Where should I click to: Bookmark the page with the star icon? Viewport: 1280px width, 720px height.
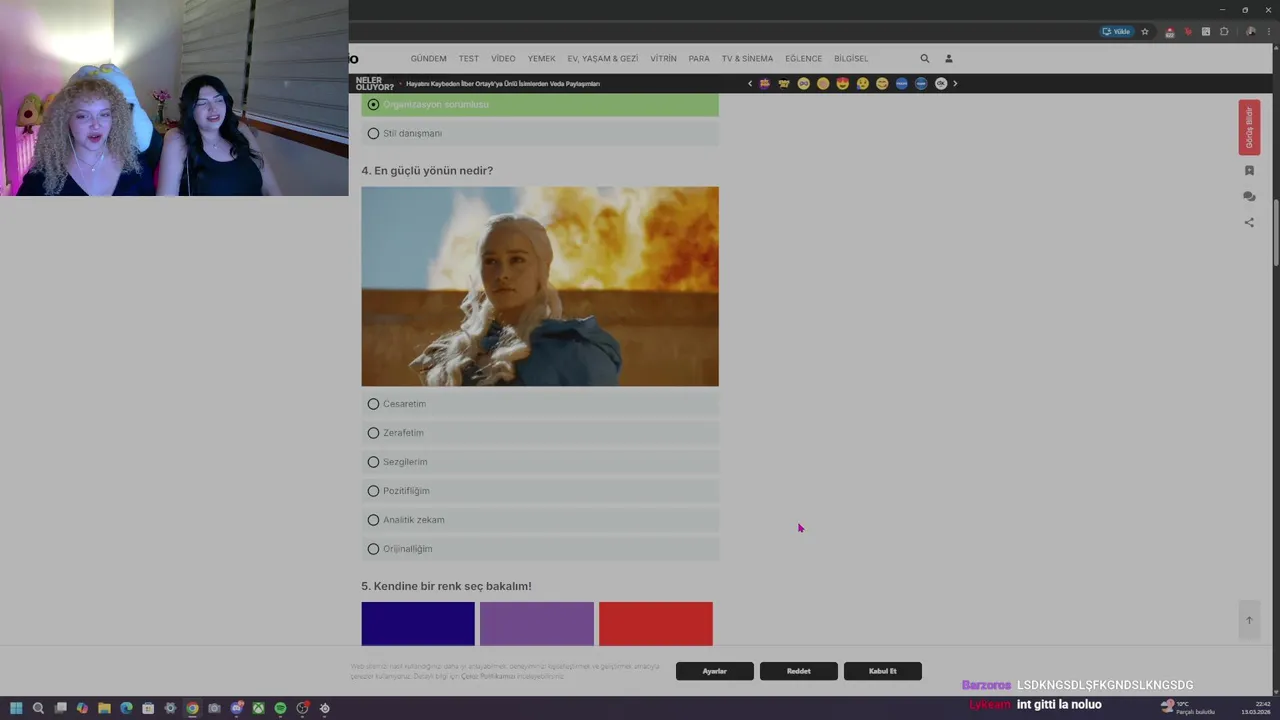click(x=1145, y=32)
